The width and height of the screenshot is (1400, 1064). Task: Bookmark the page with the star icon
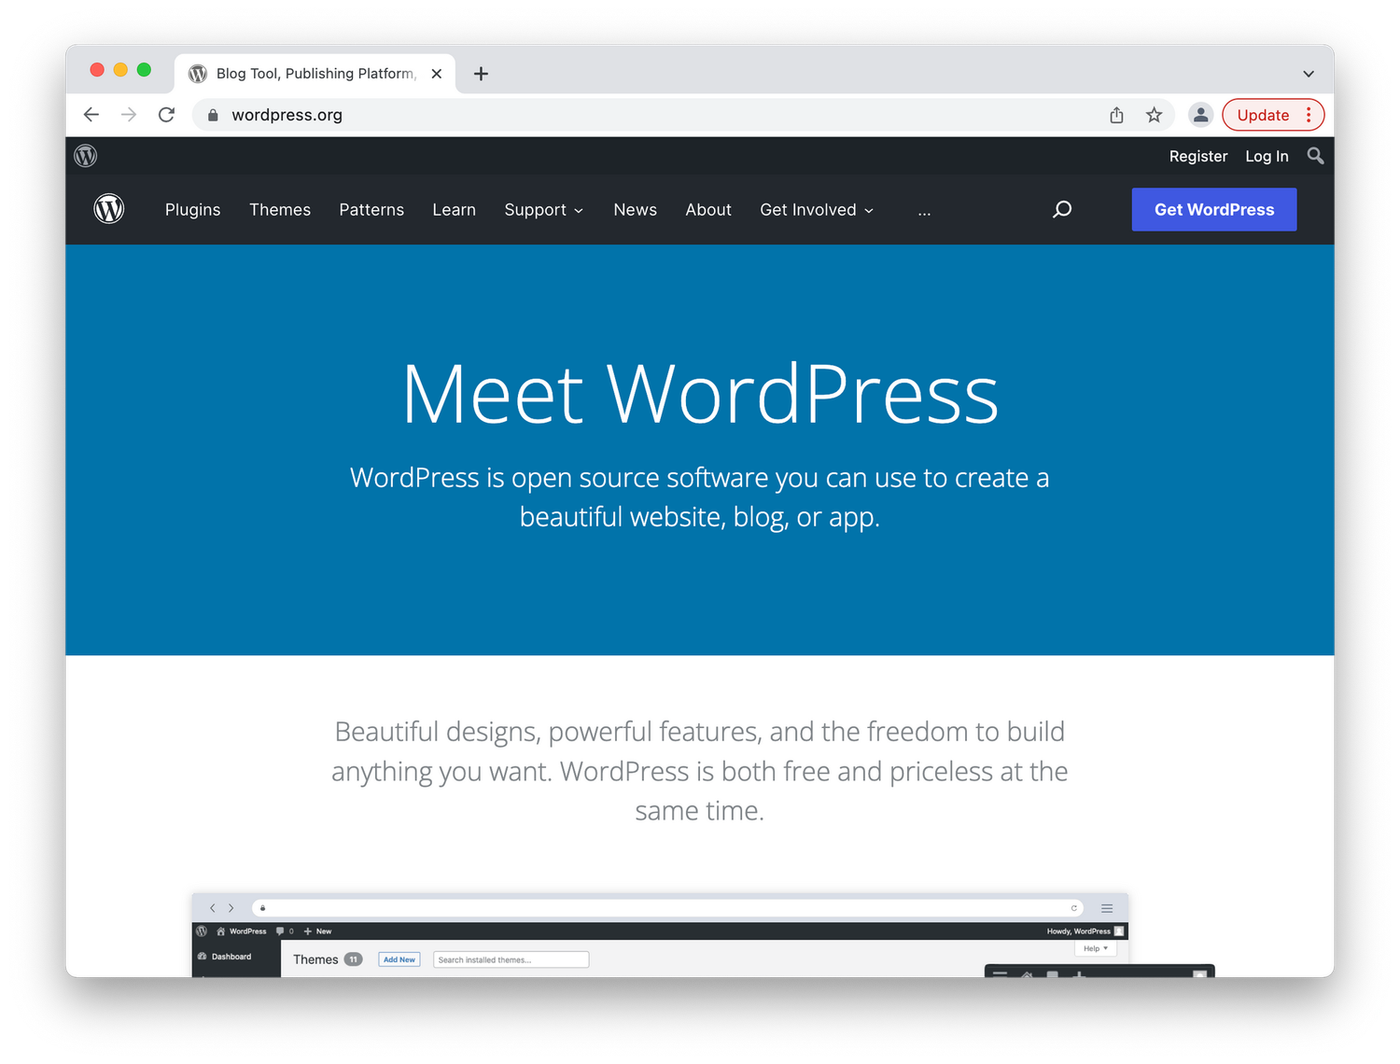pos(1154,114)
